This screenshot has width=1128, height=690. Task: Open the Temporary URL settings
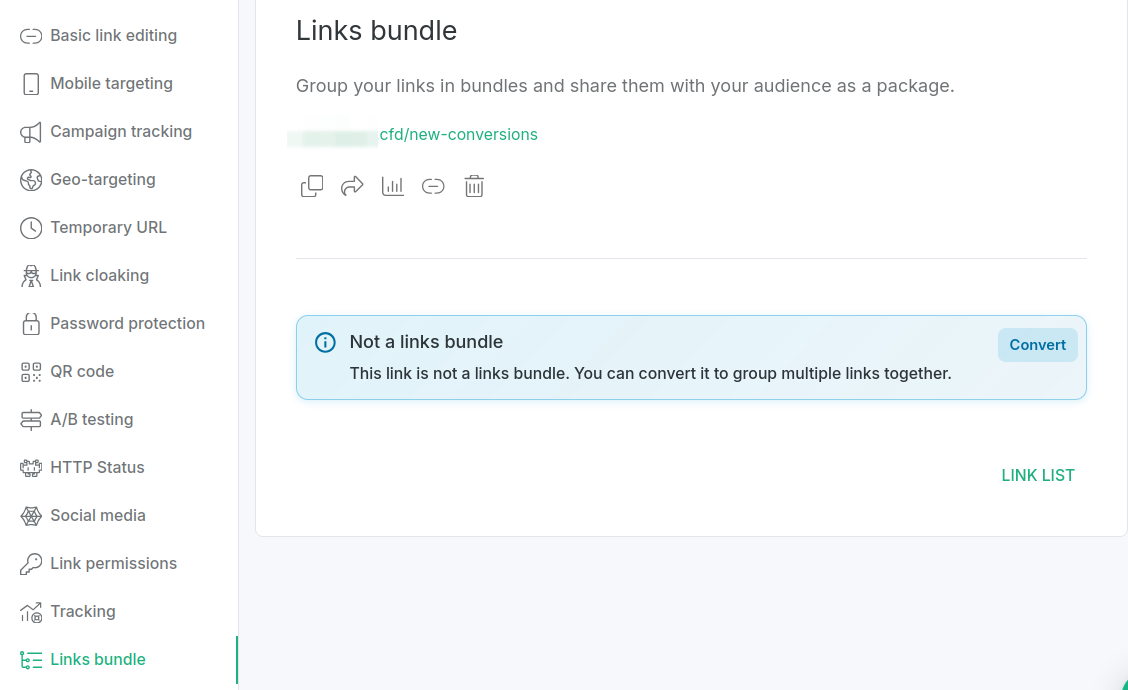(108, 228)
